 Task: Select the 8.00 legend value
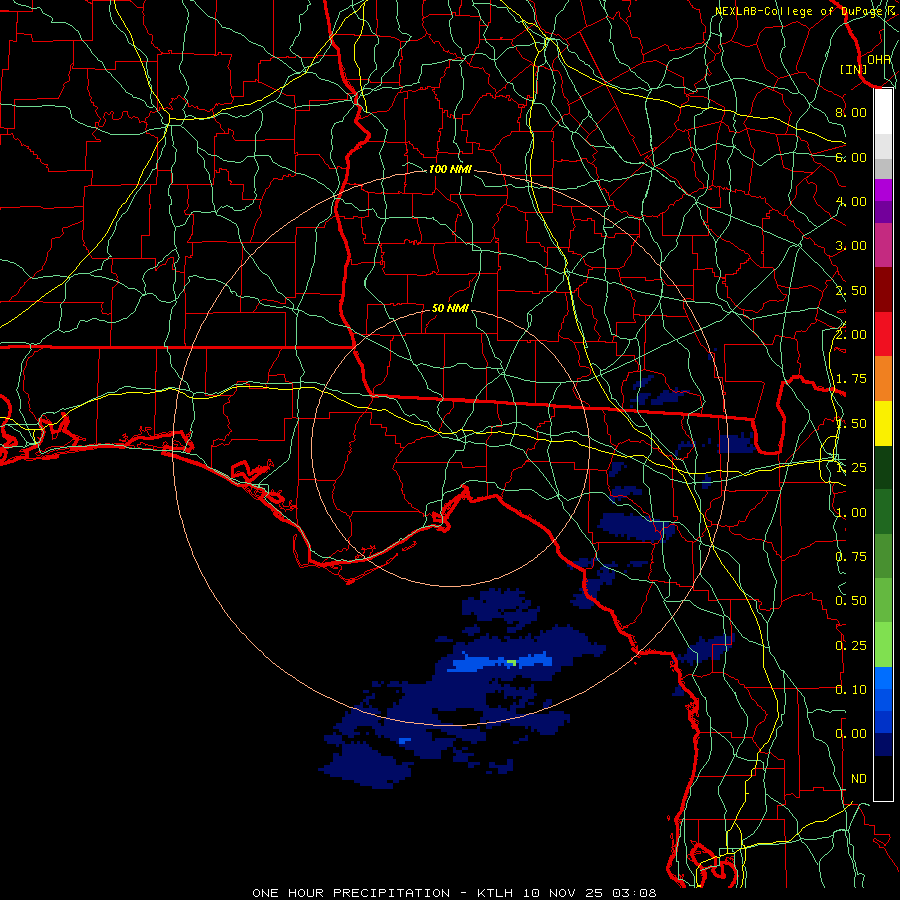tap(851, 112)
